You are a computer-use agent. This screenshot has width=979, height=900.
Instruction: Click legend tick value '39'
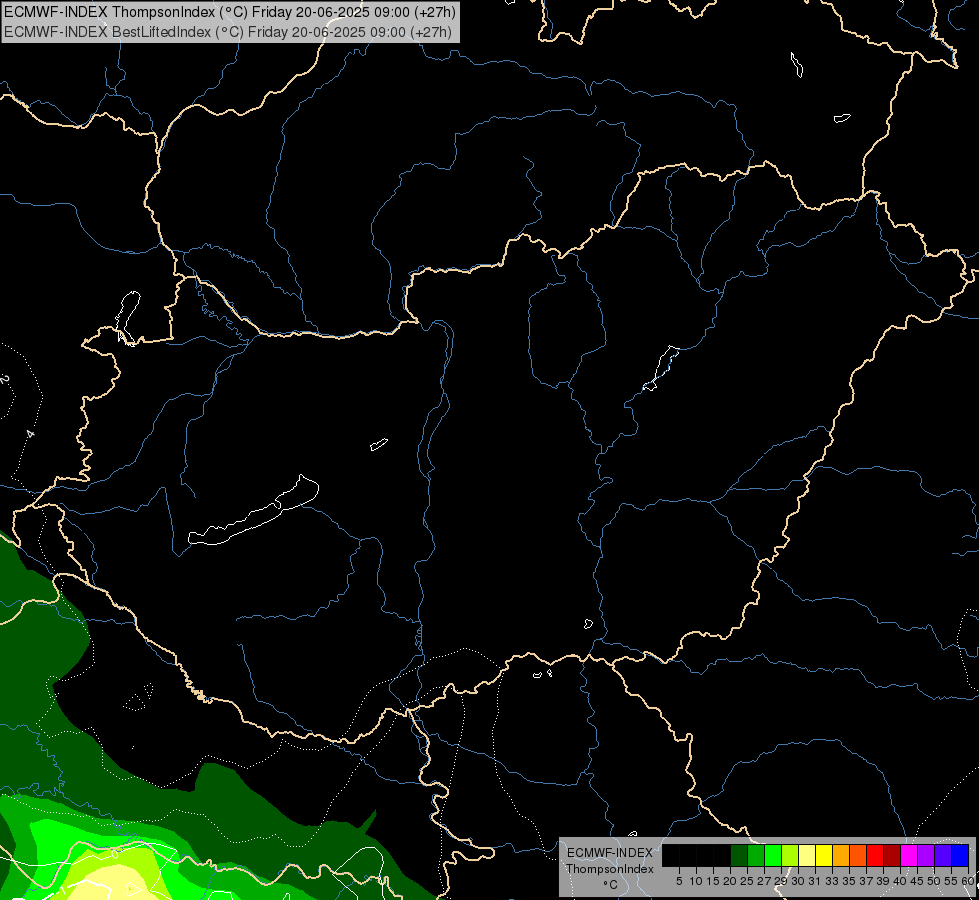[x=883, y=881]
